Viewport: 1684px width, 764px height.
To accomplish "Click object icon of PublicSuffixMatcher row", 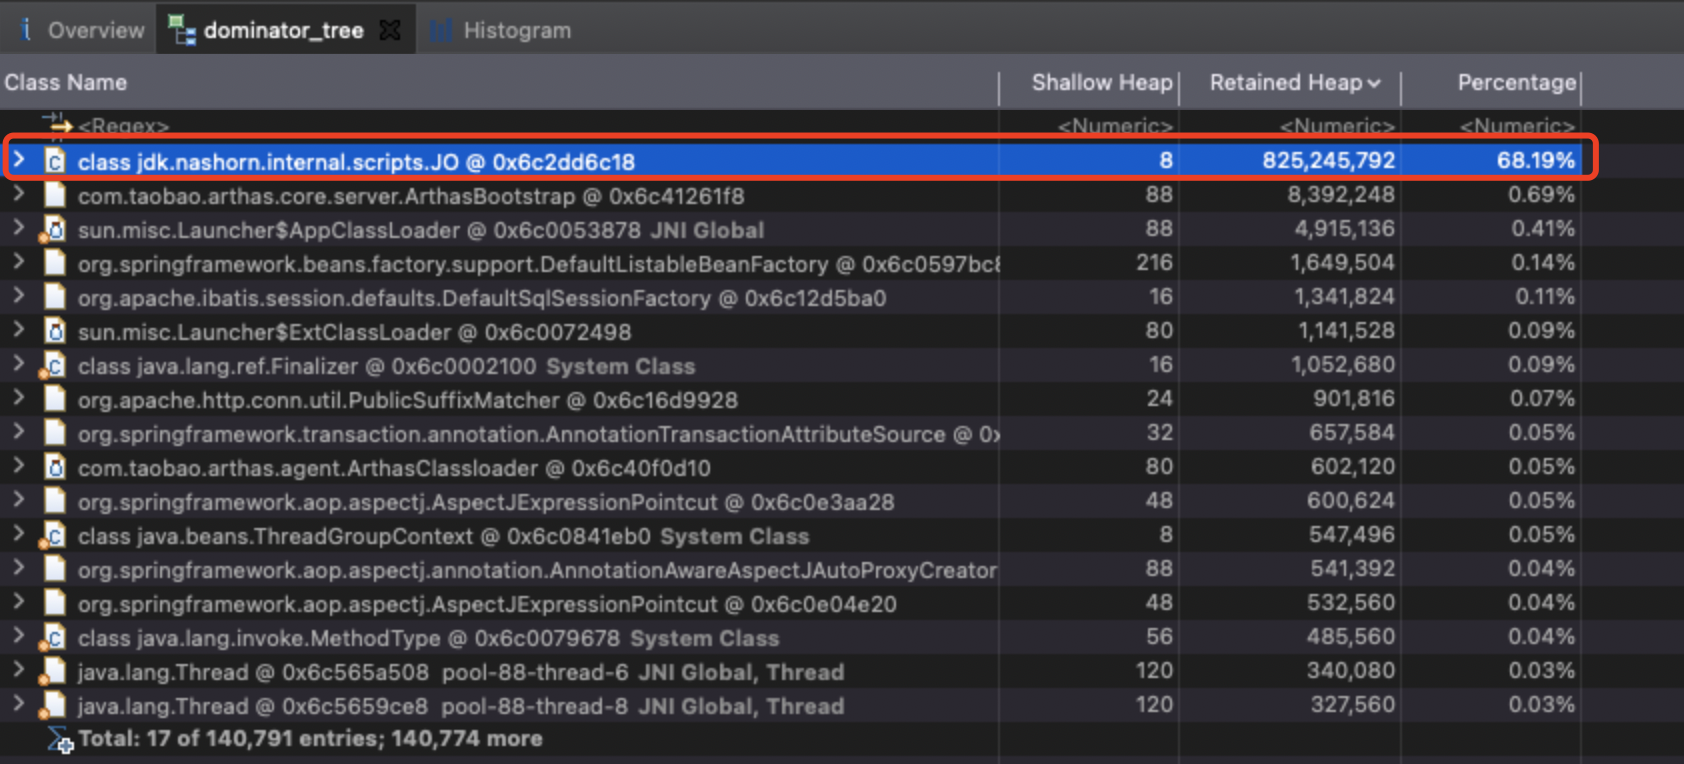I will point(55,399).
